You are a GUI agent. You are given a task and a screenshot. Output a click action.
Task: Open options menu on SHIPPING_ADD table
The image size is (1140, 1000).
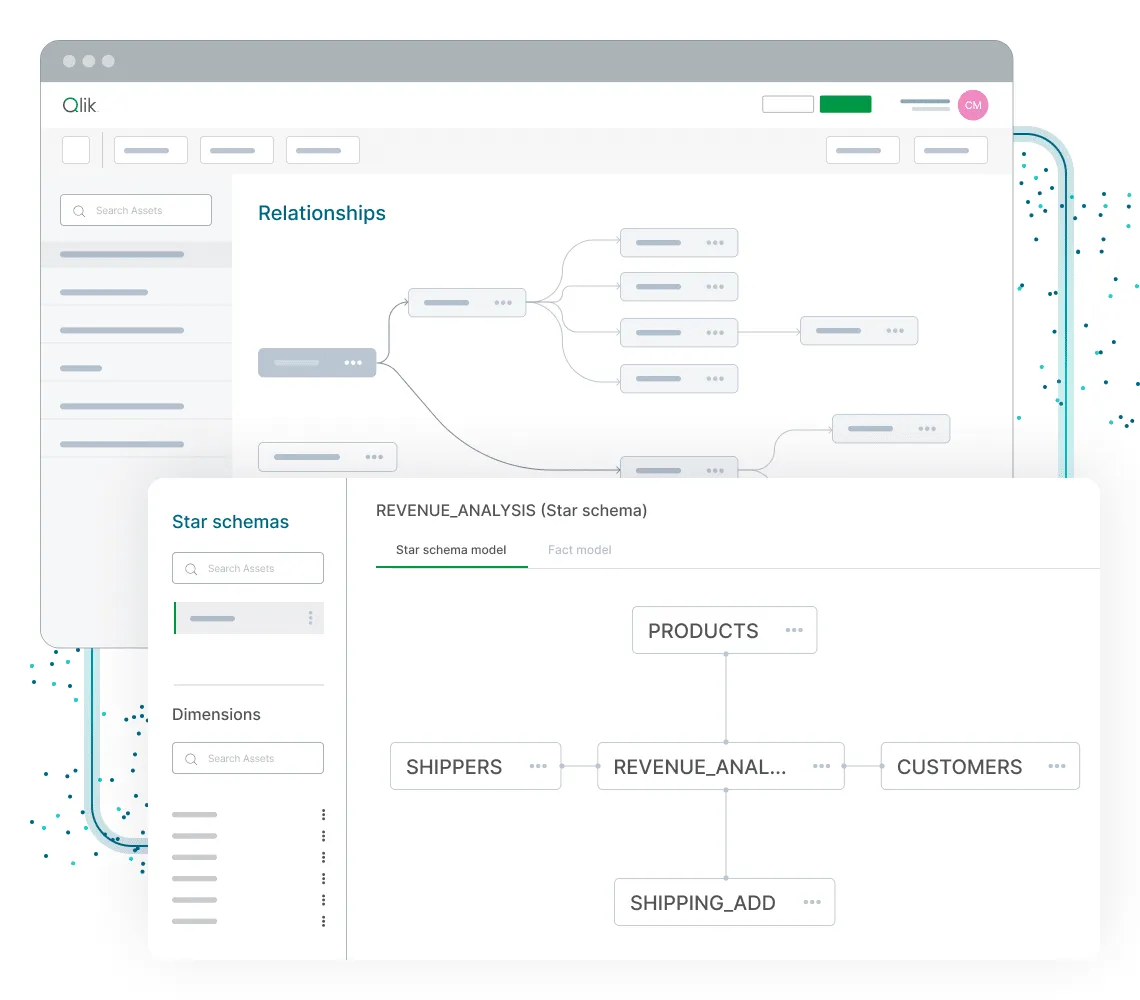click(x=812, y=902)
